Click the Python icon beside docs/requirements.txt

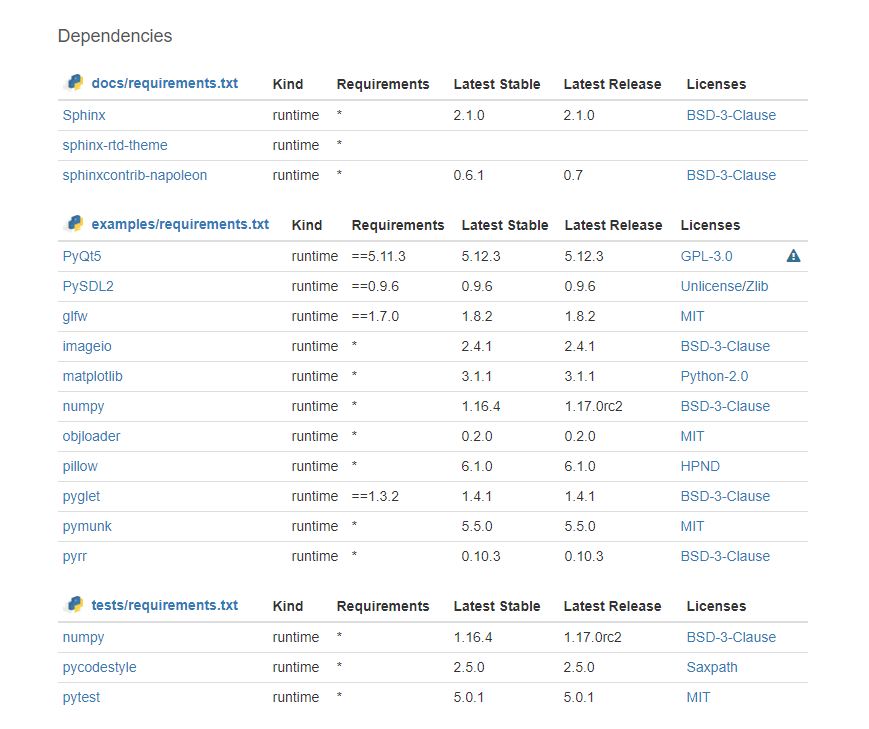click(x=74, y=83)
